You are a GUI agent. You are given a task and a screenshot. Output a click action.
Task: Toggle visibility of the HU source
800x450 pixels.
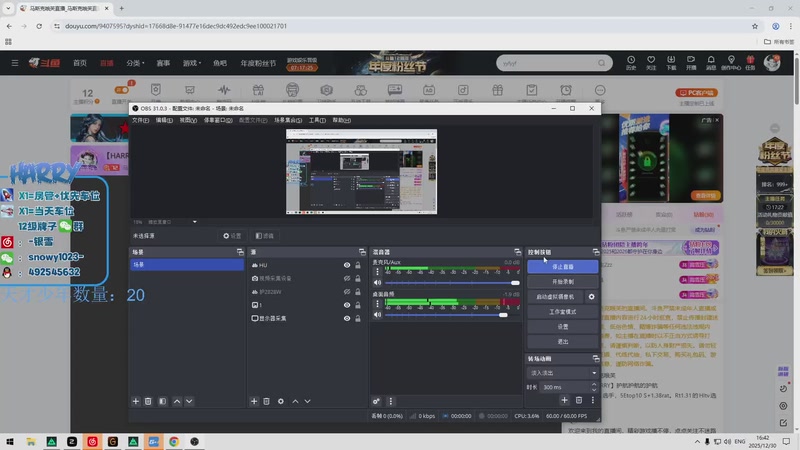click(x=347, y=265)
